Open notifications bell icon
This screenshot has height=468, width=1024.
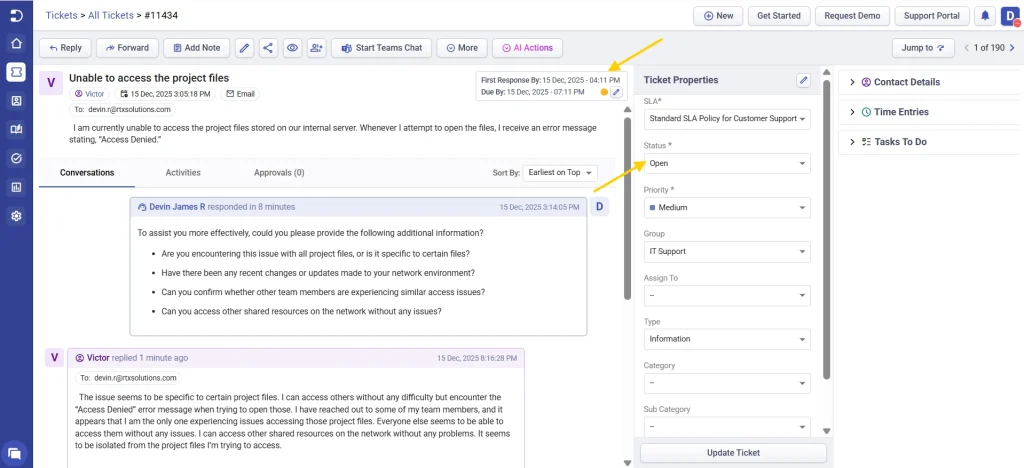coord(985,16)
